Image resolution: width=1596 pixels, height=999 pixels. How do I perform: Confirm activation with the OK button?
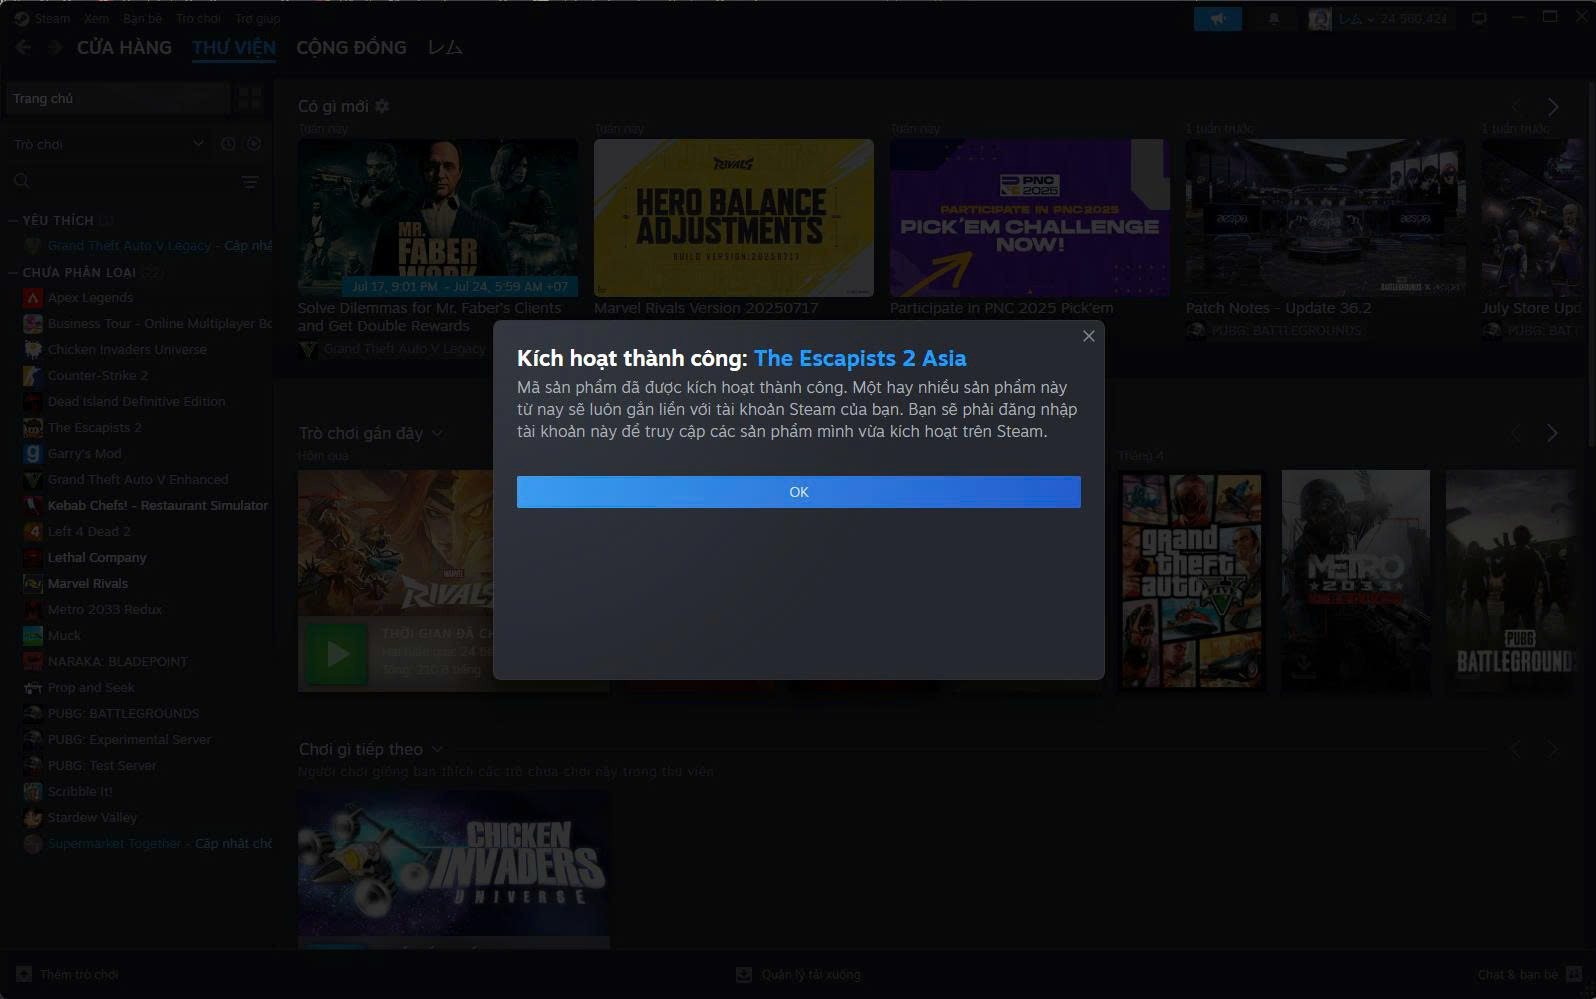[798, 492]
